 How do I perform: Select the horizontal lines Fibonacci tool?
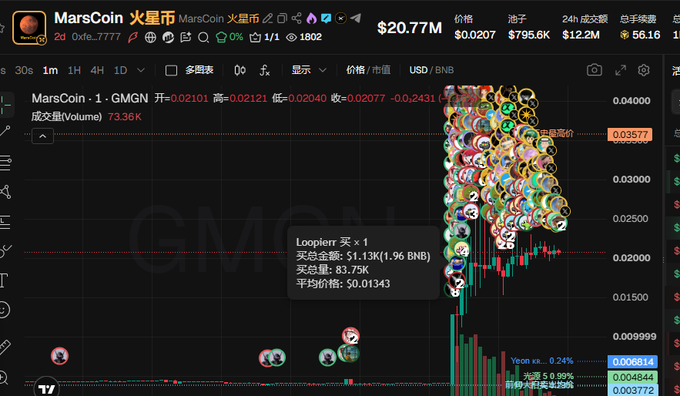pyautogui.click(x=5, y=163)
